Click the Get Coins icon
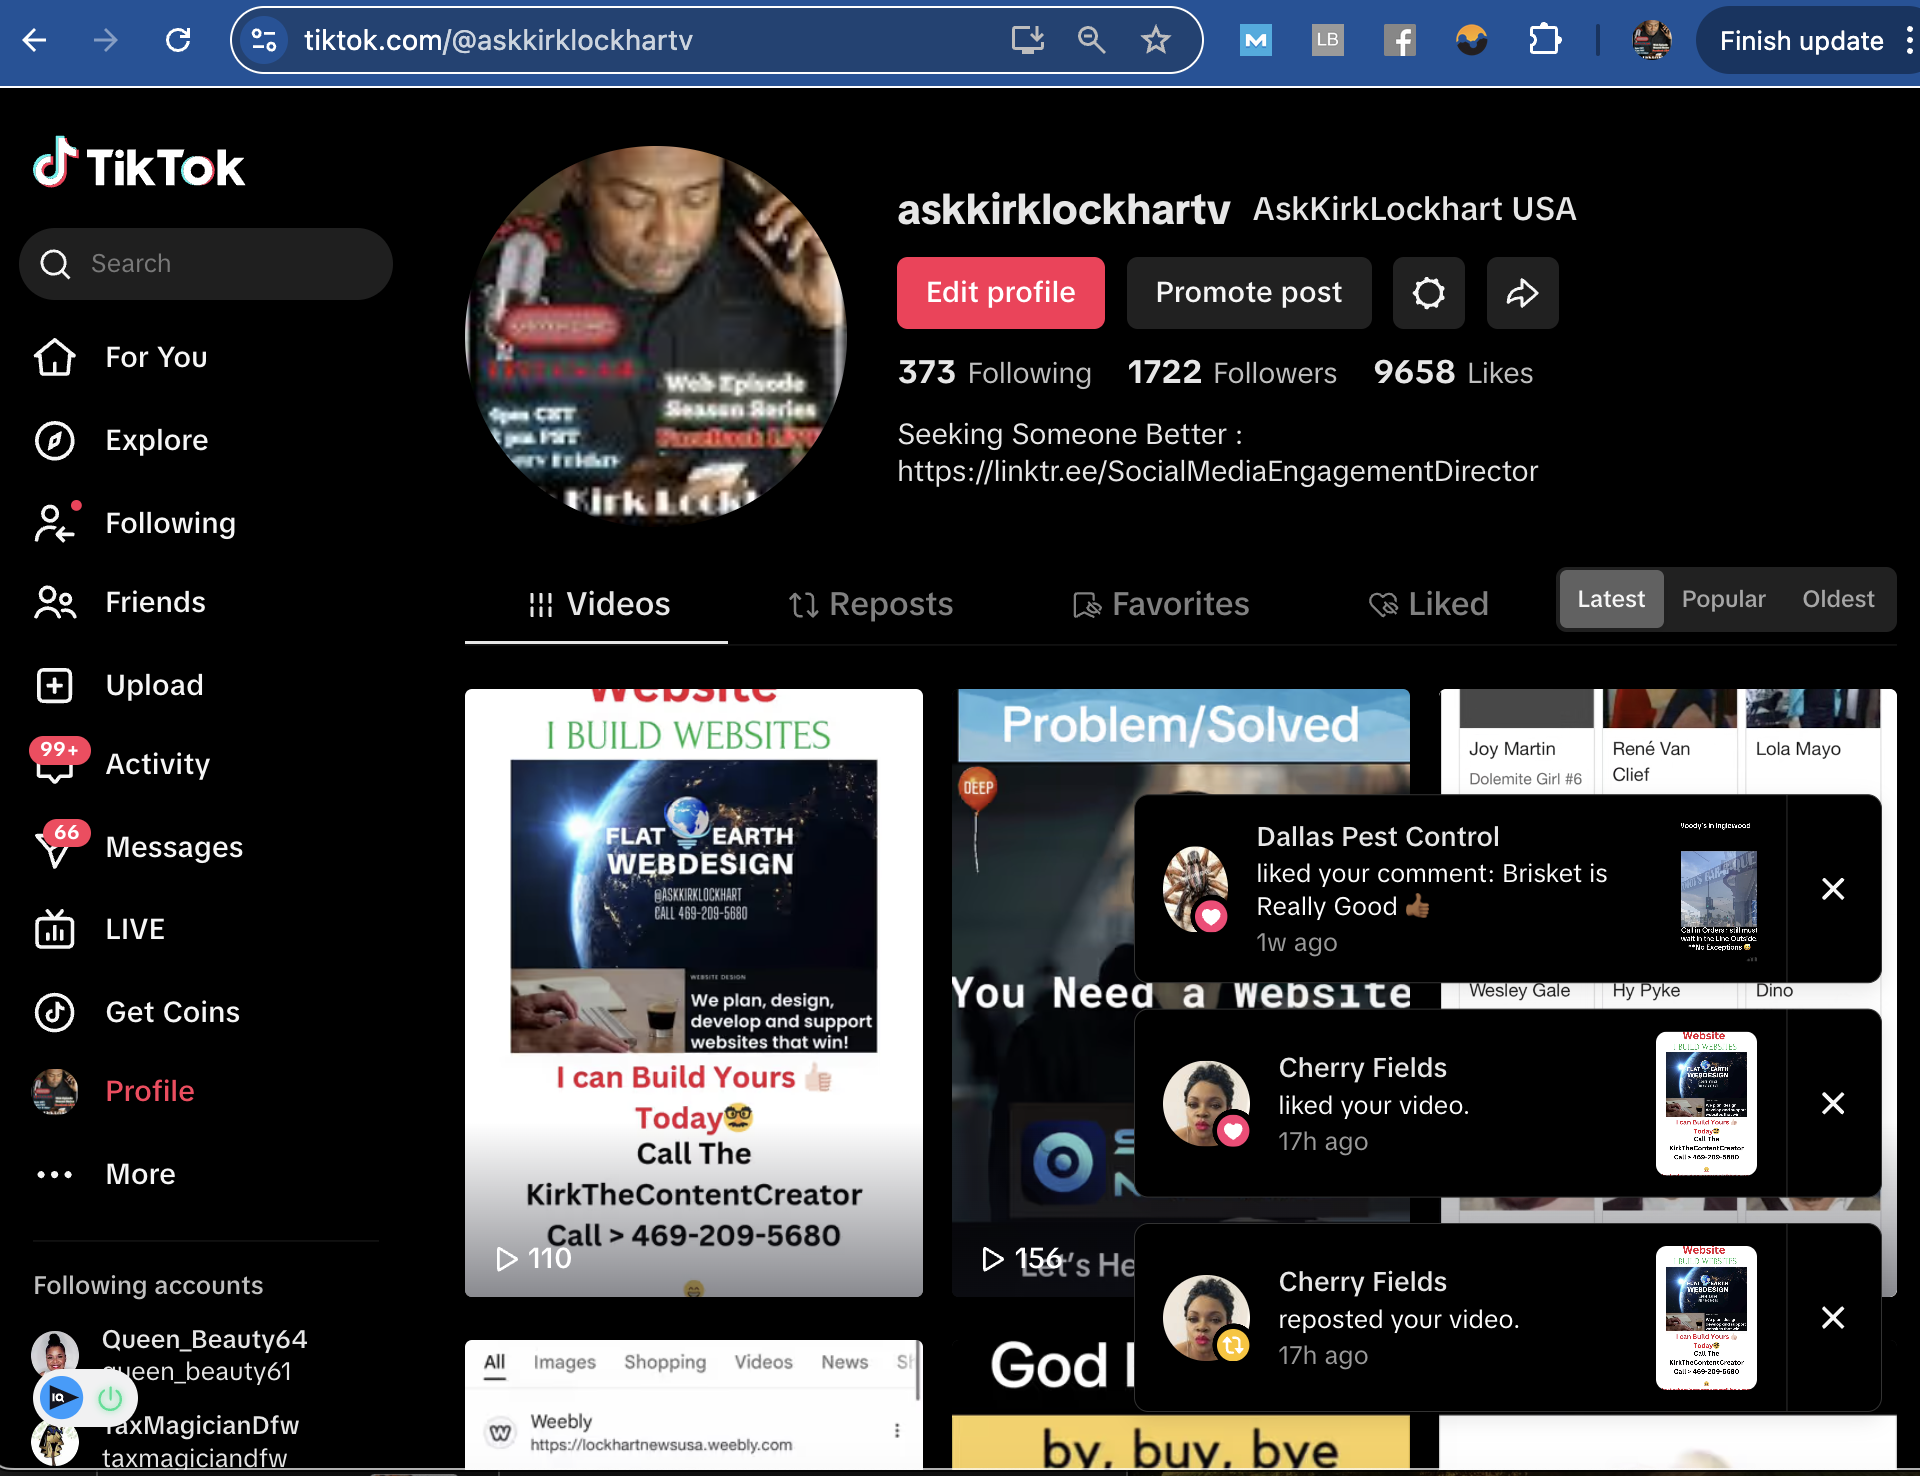This screenshot has height=1476, width=1920. pyautogui.click(x=55, y=1012)
